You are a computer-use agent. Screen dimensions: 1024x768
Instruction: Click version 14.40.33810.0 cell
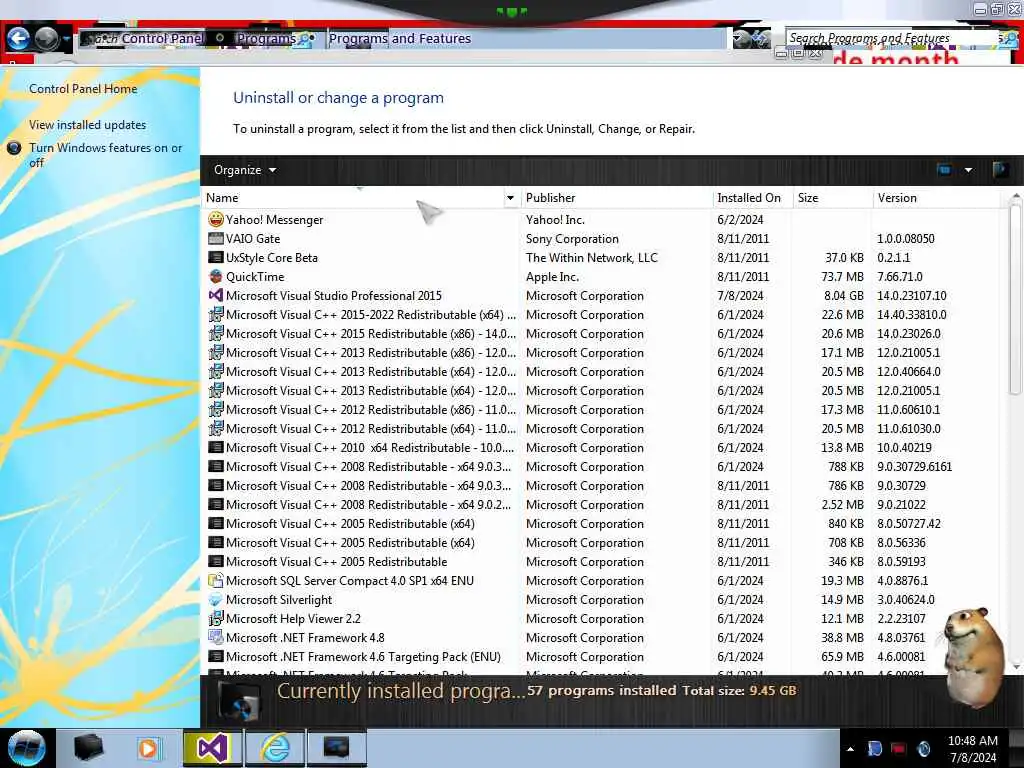911,315
